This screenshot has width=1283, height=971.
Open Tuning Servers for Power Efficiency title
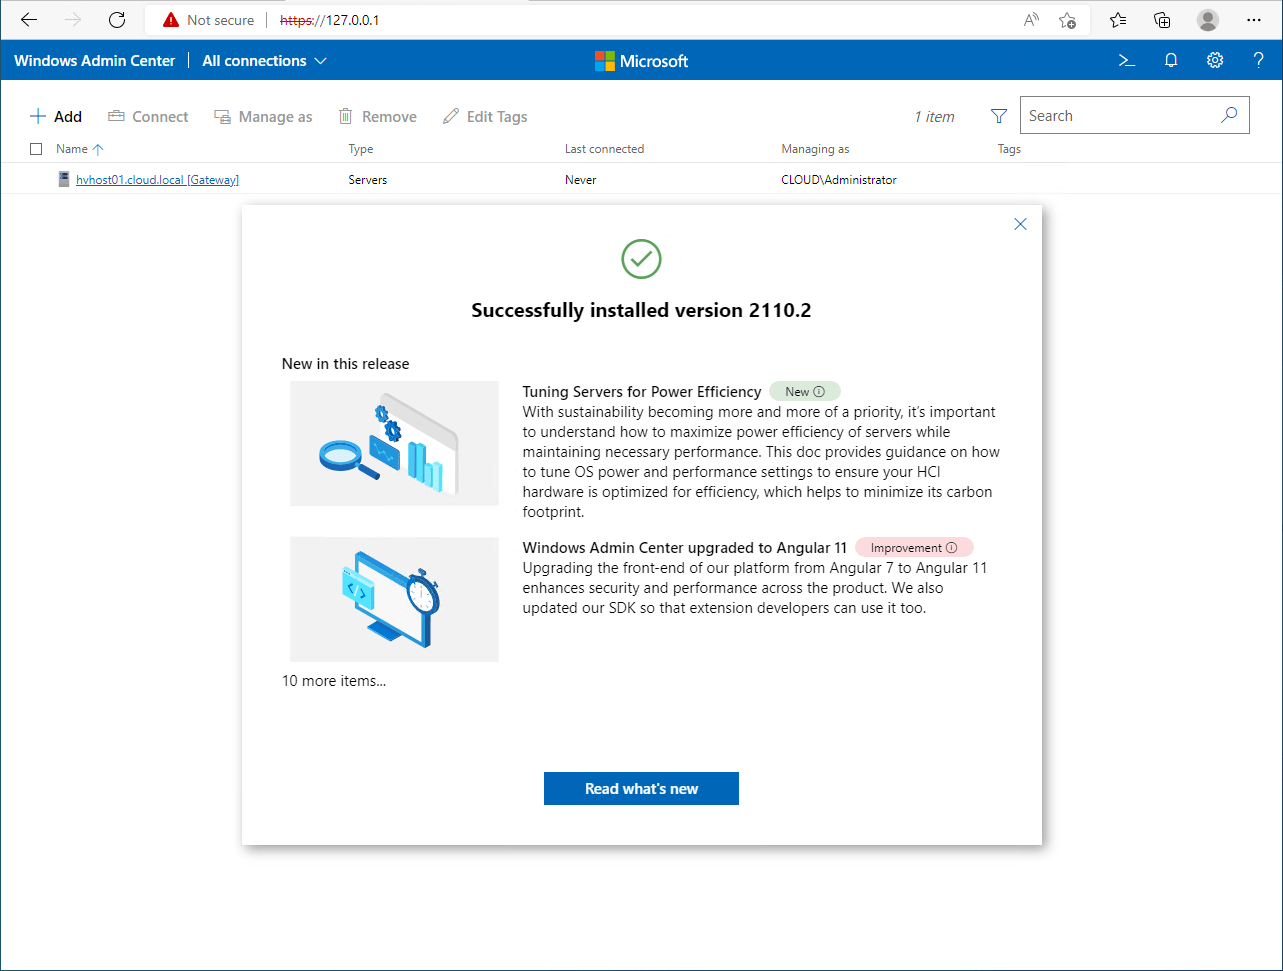pyautogui.click(x=642, y=392)
